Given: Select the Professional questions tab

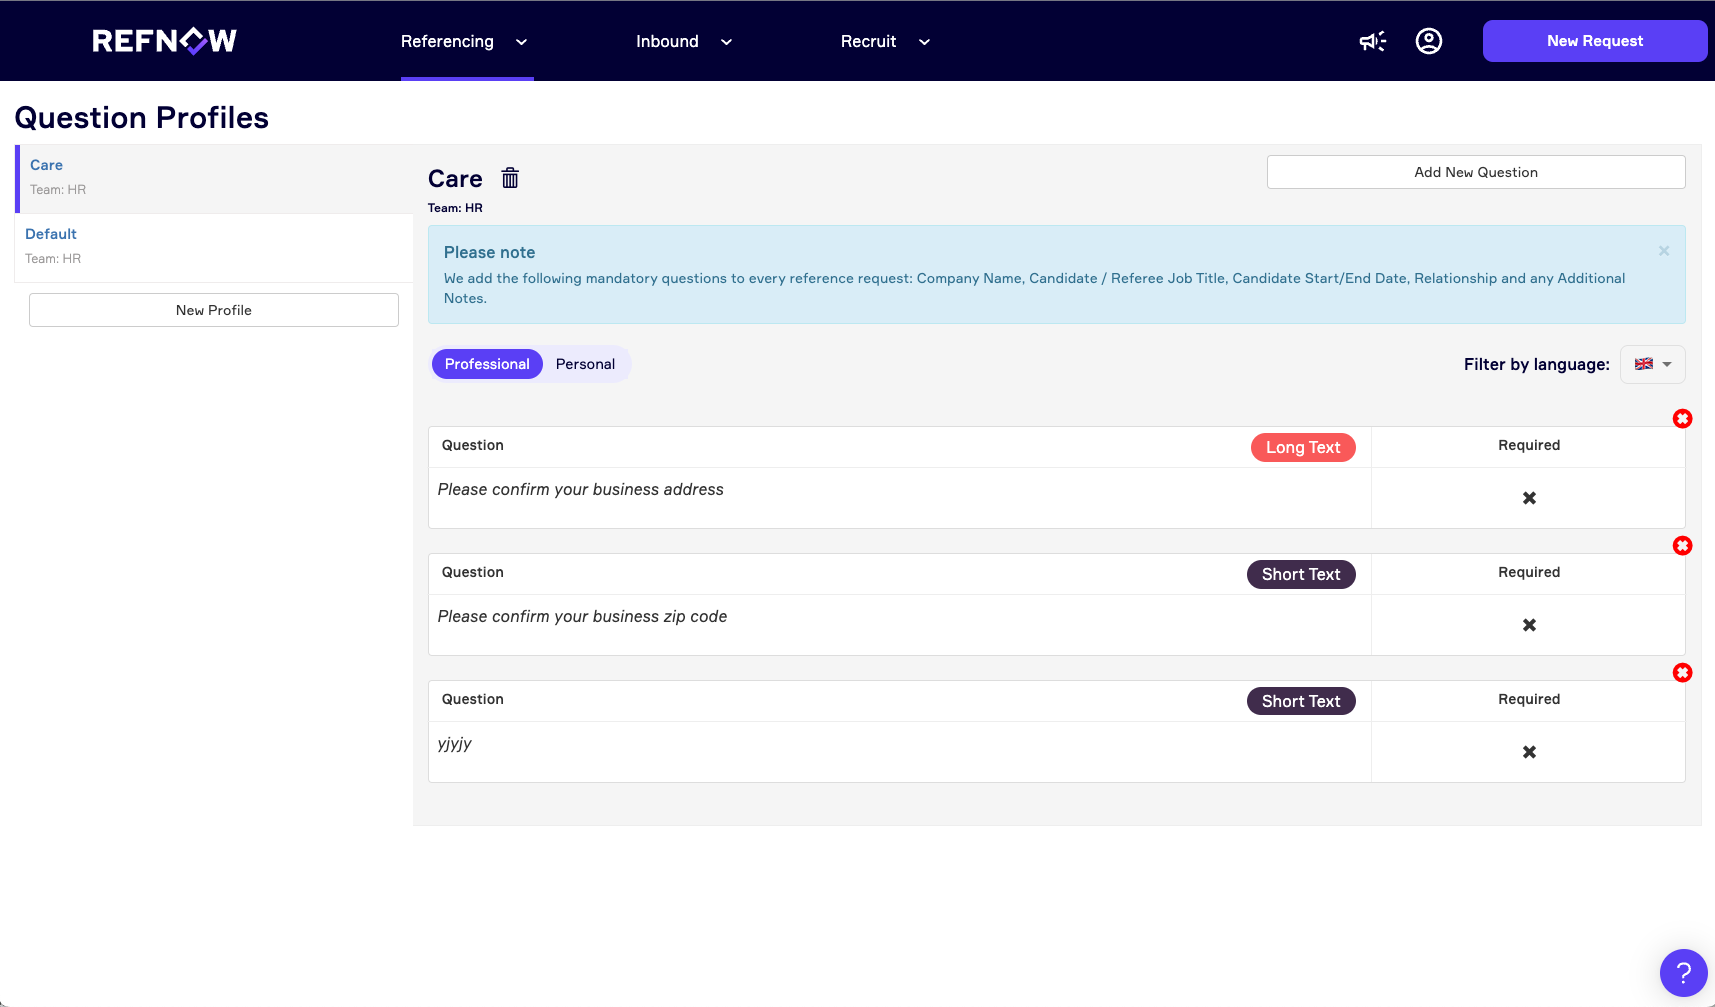Looking at the screenshot, I should tap(487, 364).
